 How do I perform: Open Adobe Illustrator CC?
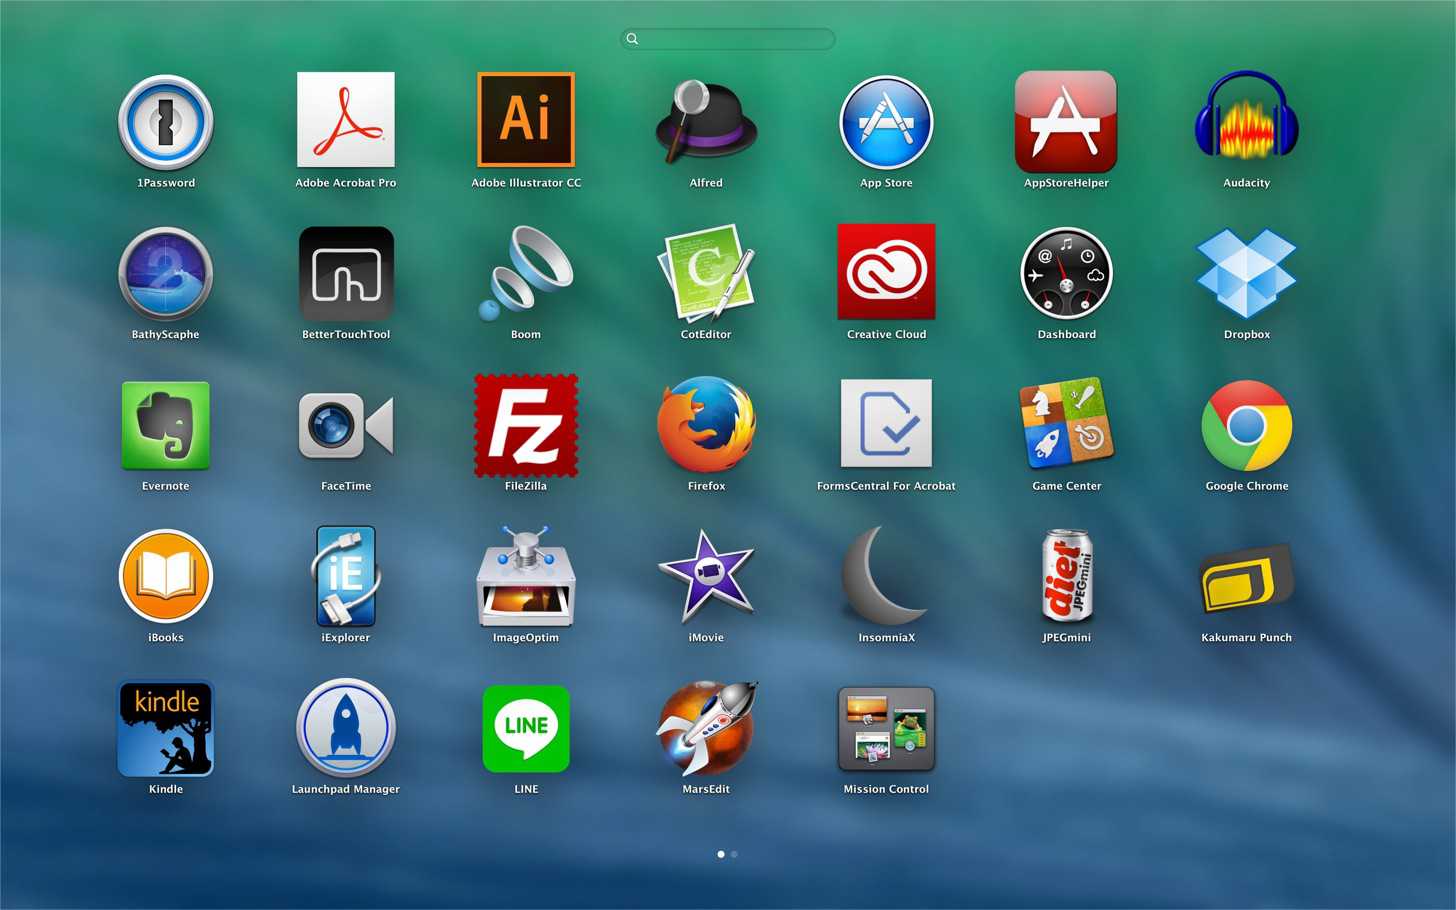(526, 119)
